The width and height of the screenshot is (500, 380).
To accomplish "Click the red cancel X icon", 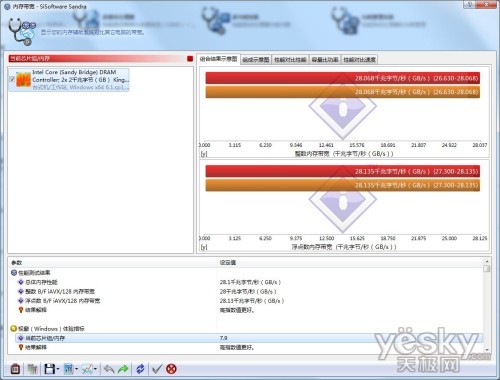I will click(x=171, y=369).
